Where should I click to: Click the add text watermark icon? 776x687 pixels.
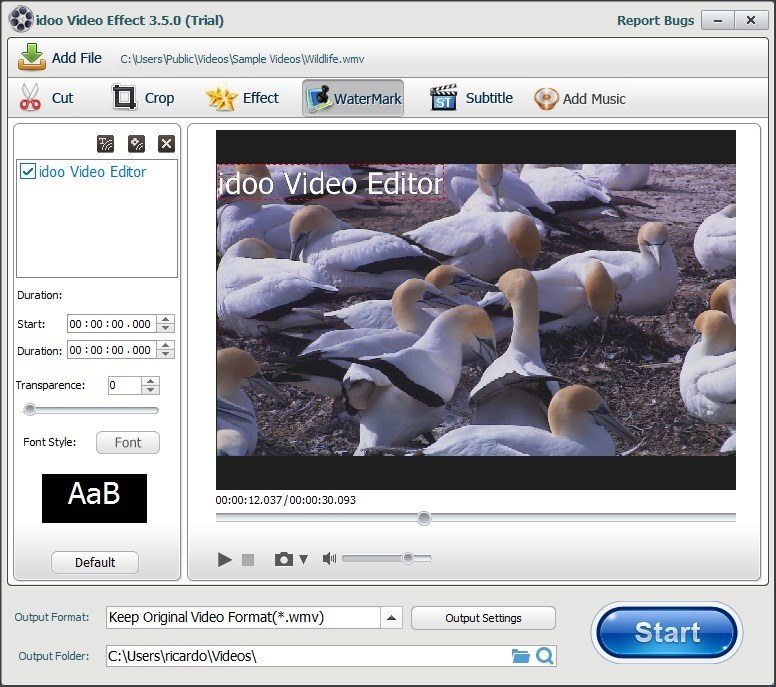coord(105,144)
